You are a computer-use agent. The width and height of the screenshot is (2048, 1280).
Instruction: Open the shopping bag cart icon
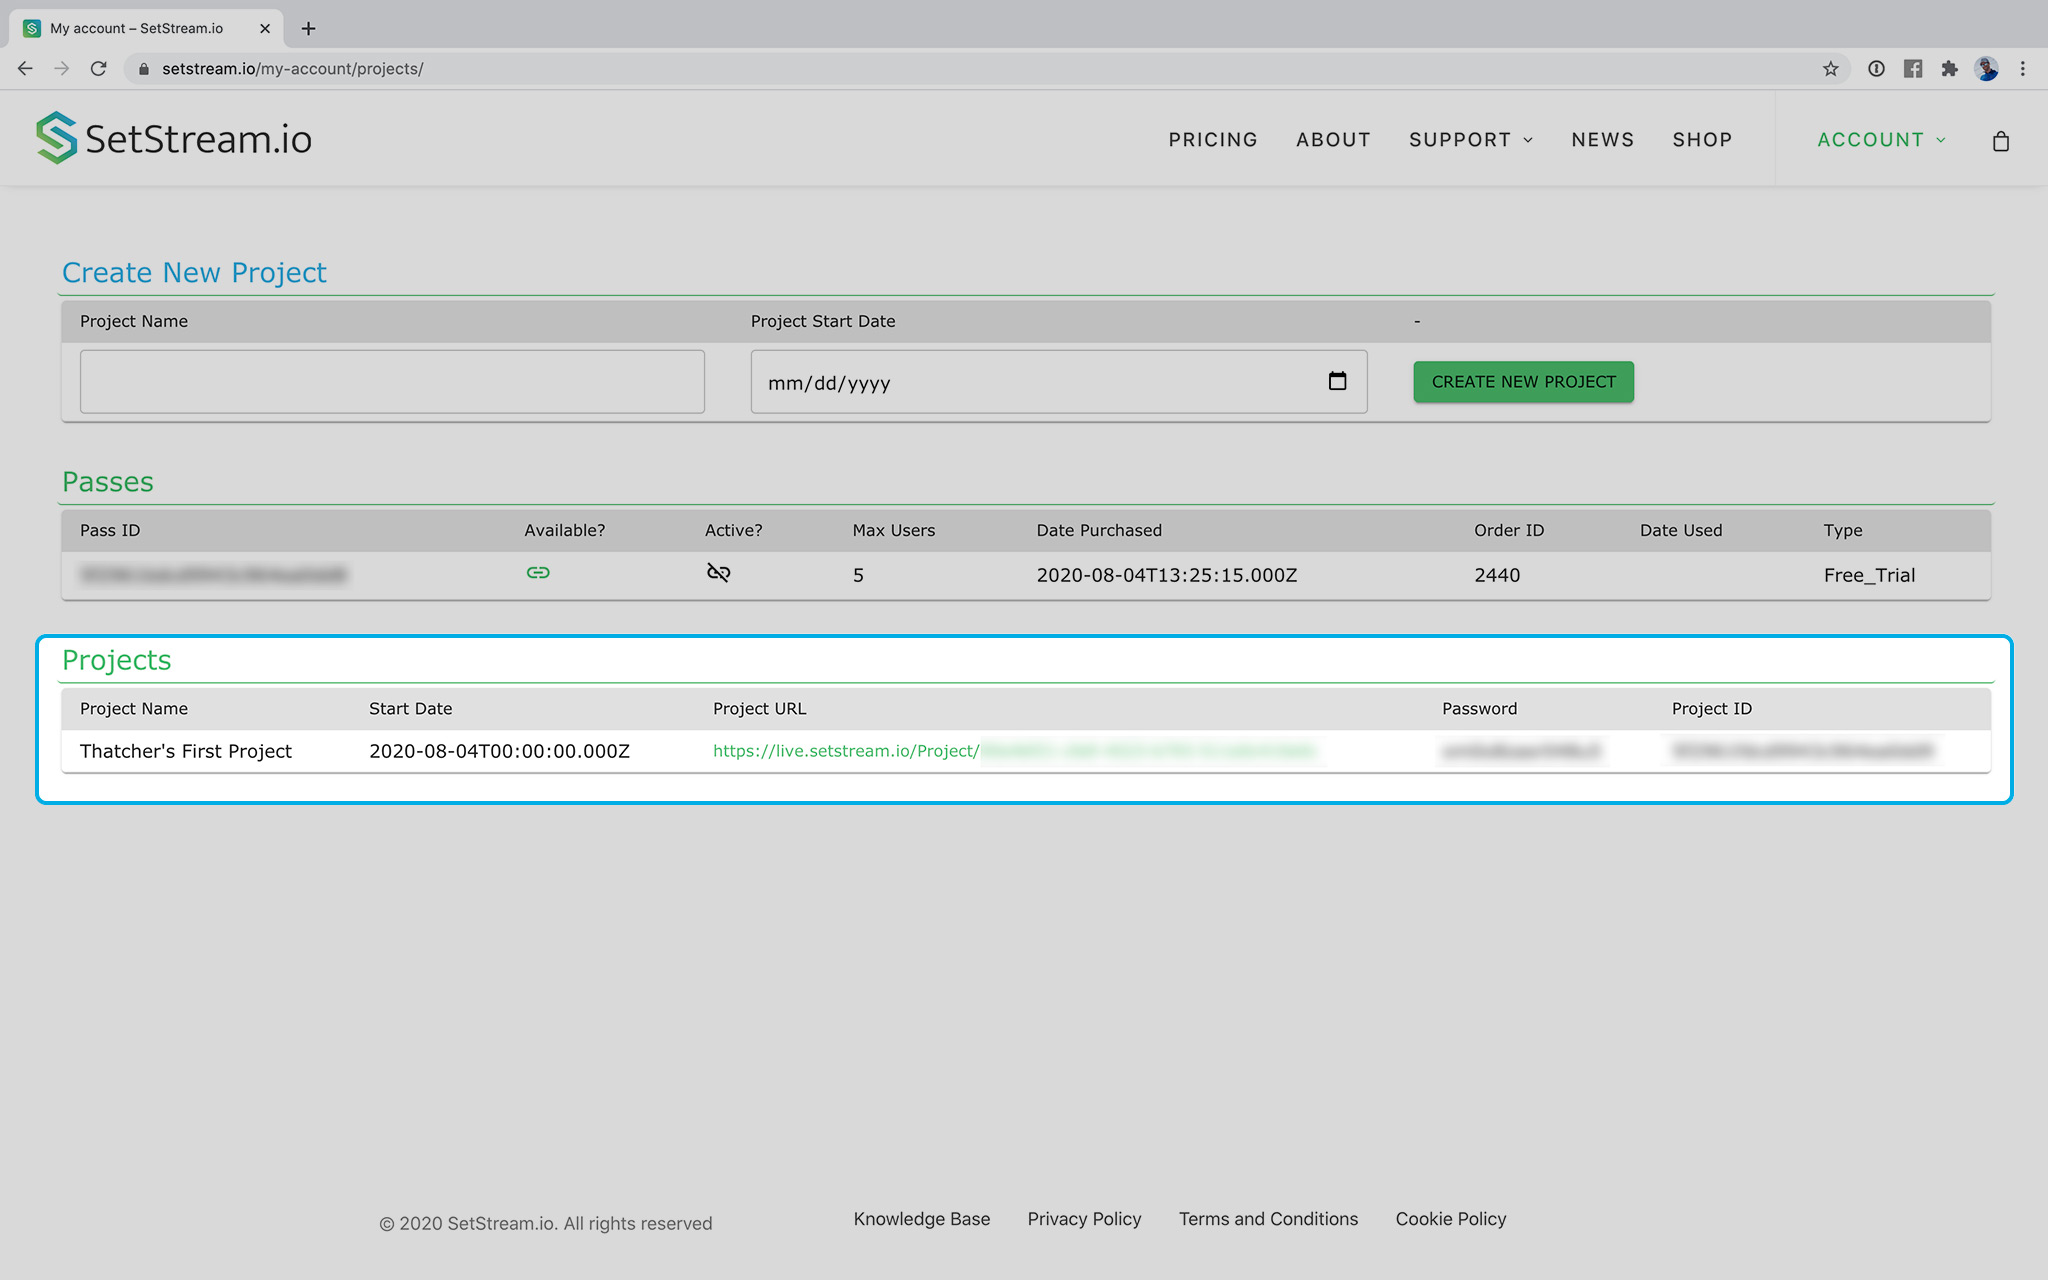point(2000,141)
